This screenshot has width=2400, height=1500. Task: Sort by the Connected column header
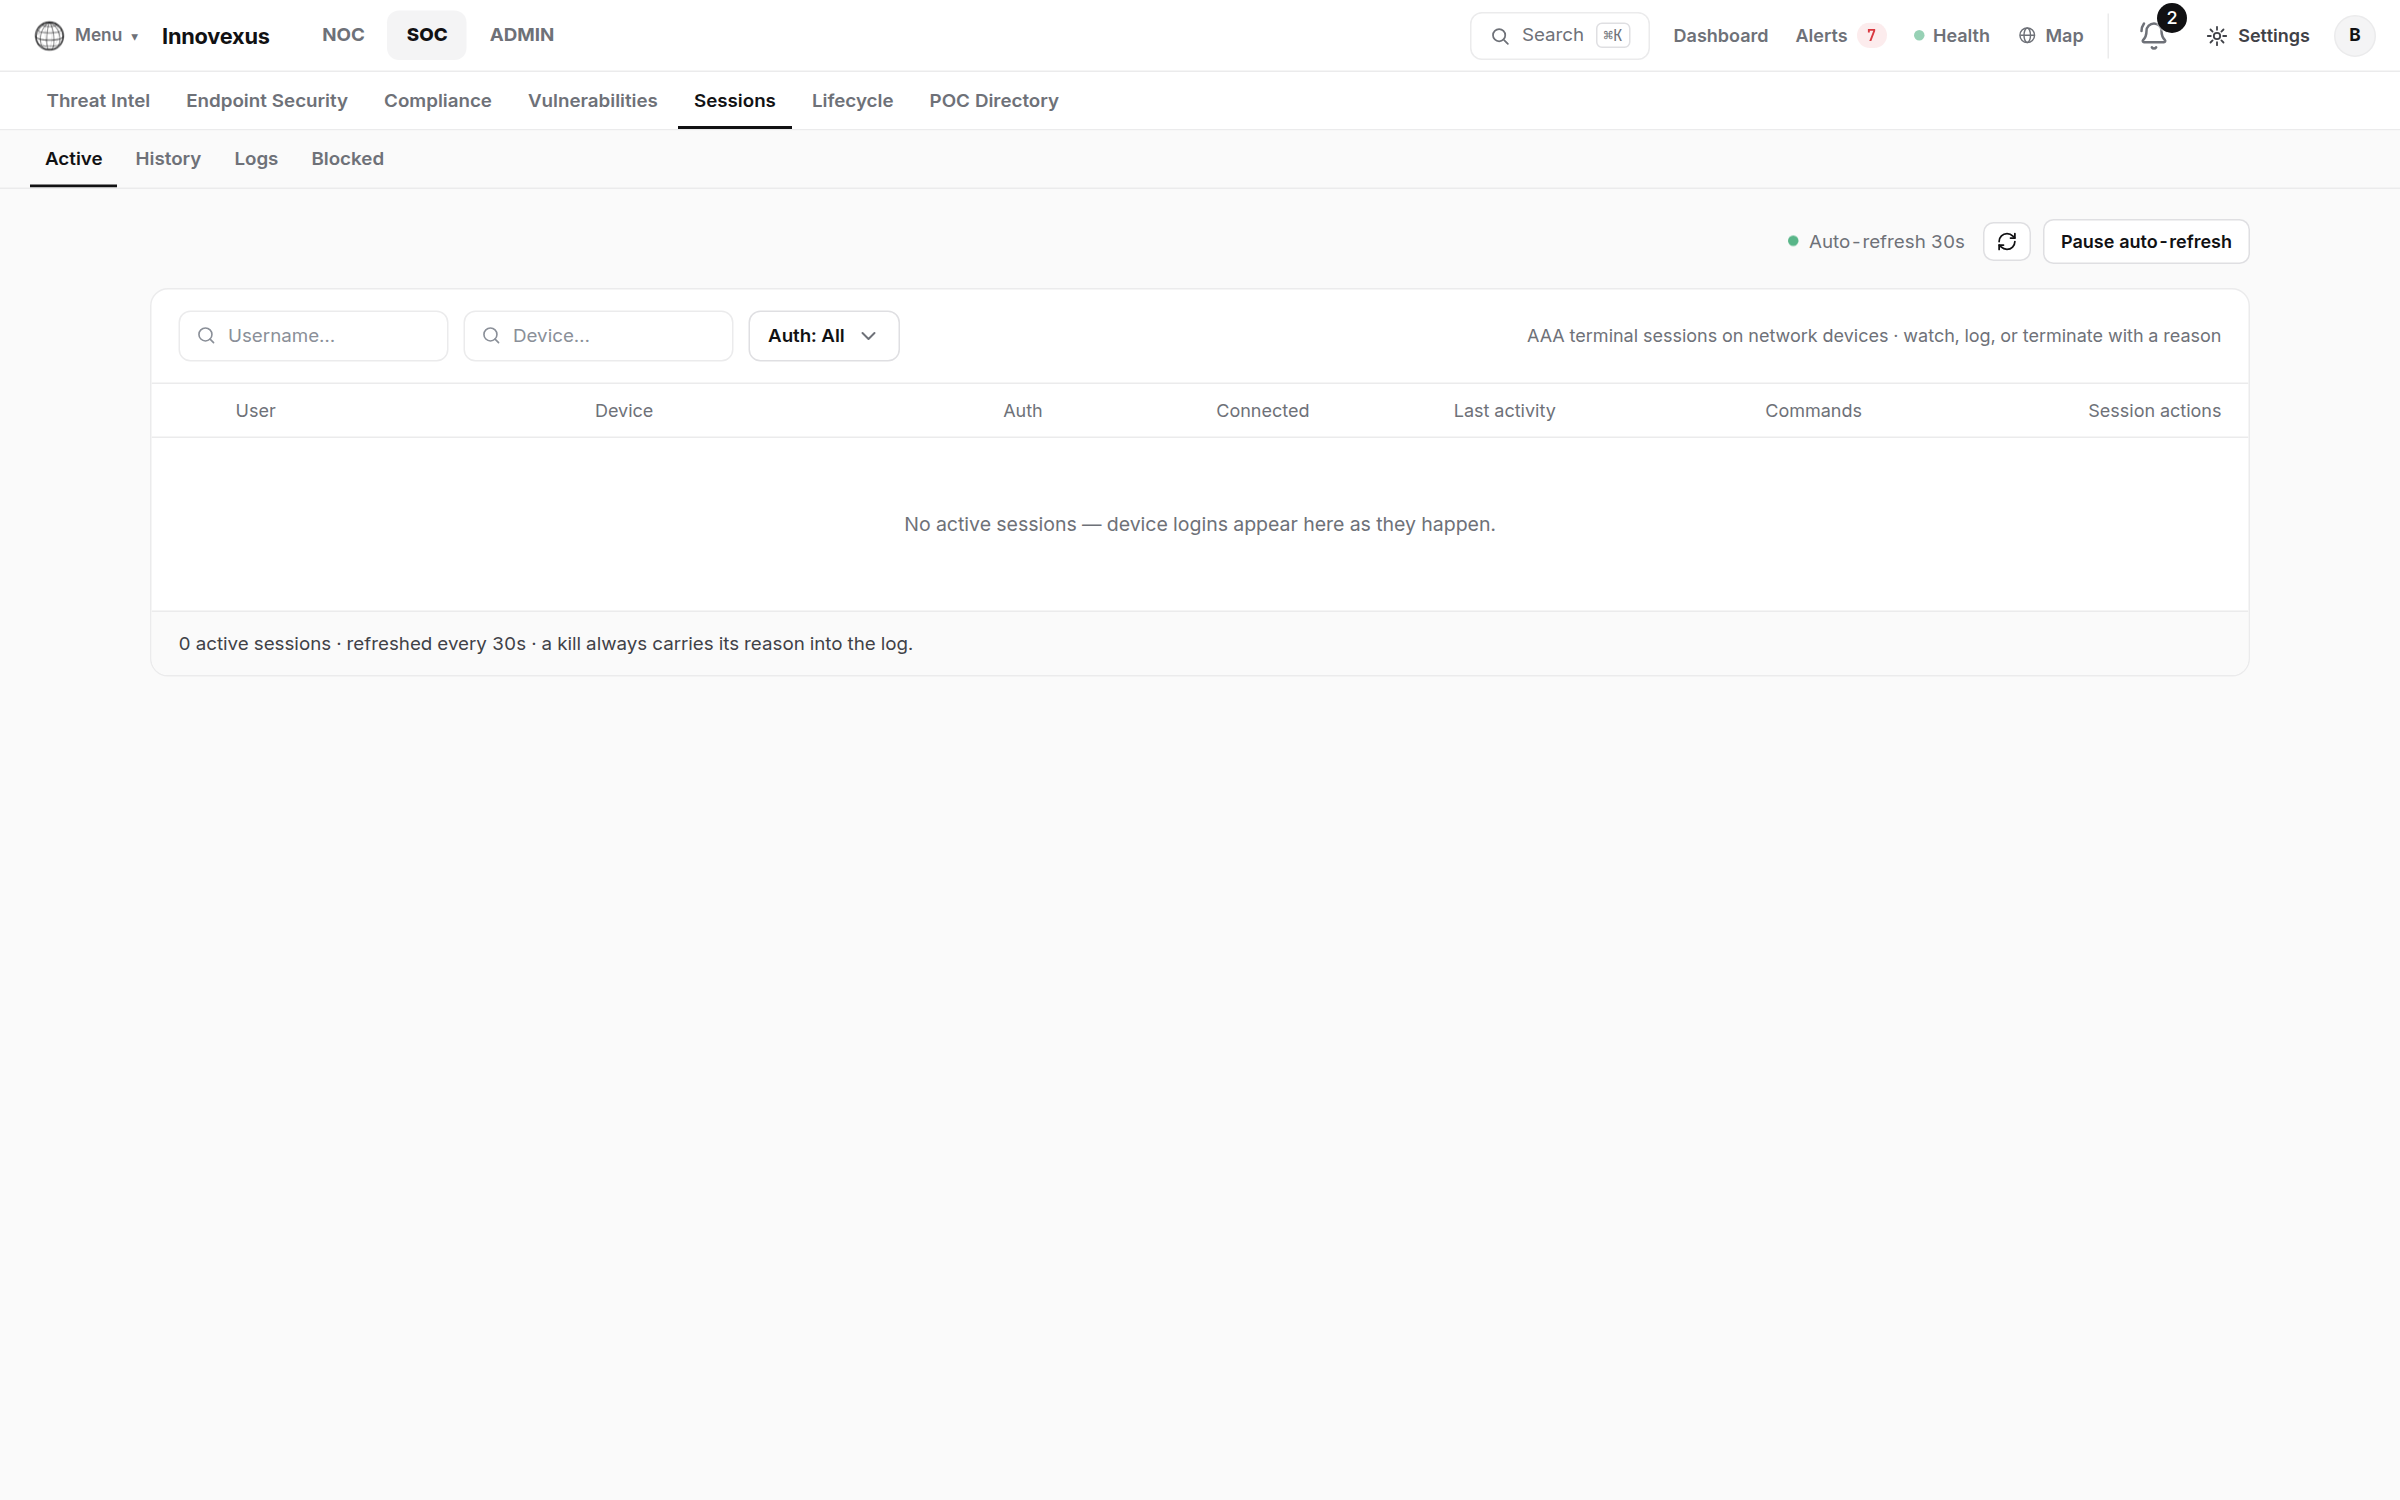point(1262,411)
